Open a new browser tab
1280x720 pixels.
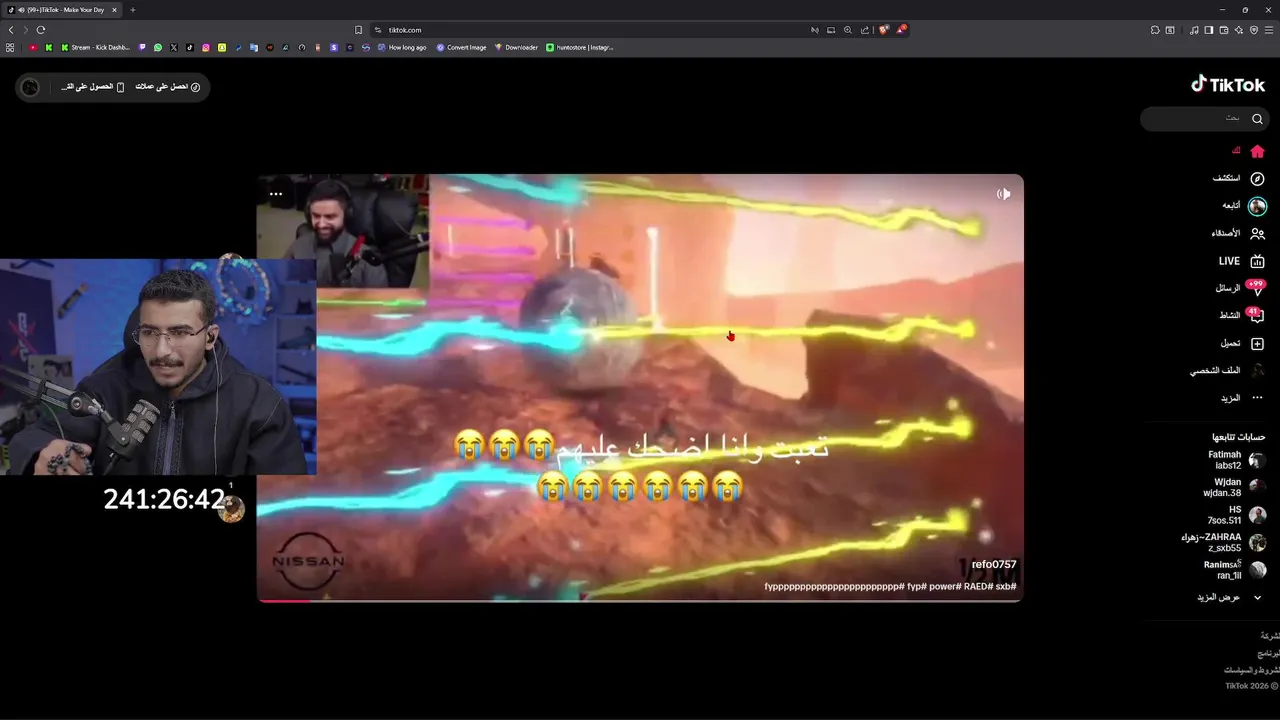tap(132, 10)
